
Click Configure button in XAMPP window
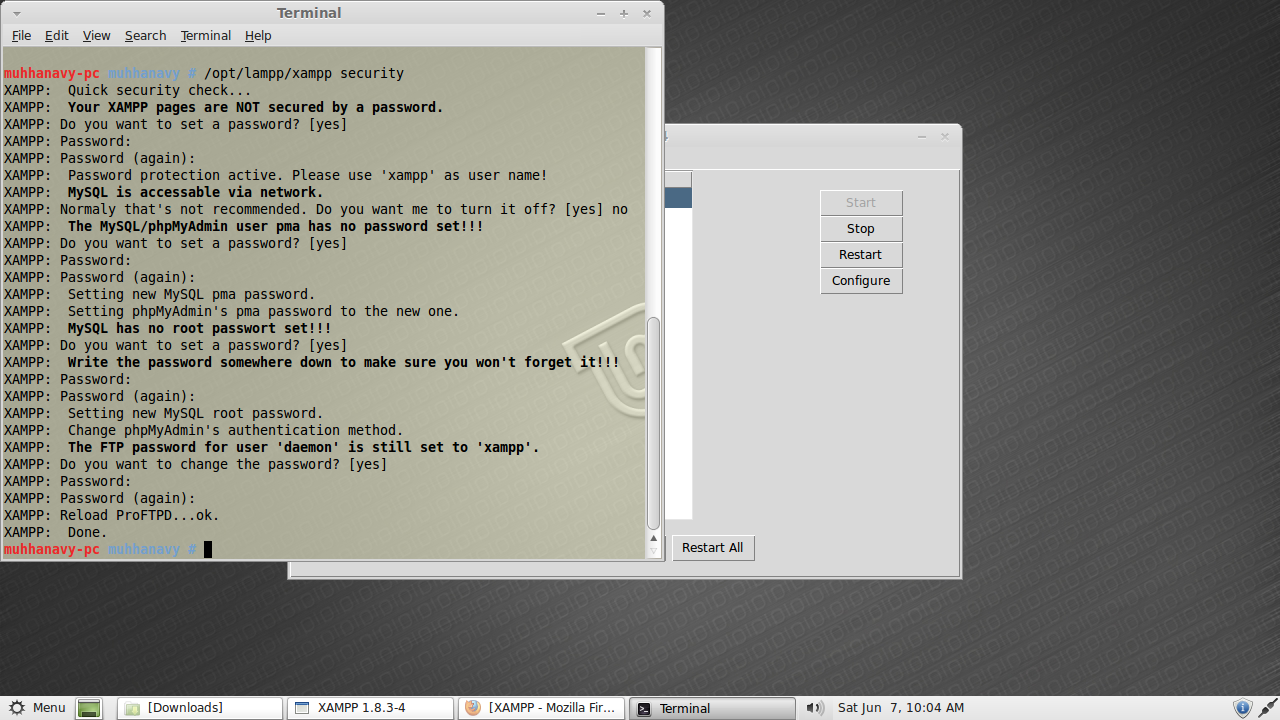click(x=861, y=280)
